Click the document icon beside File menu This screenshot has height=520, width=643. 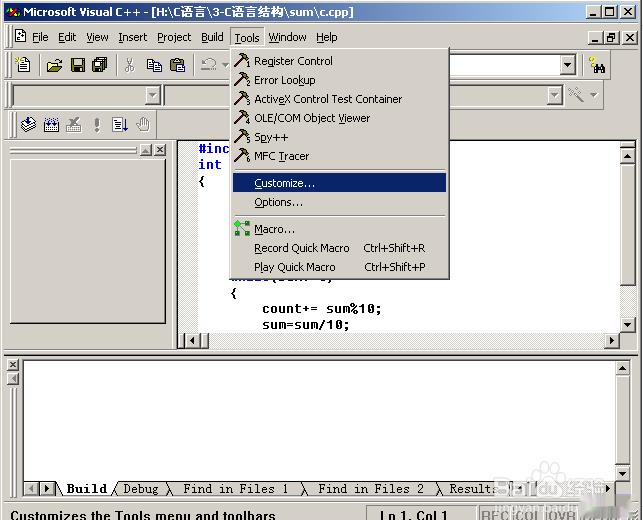click(21, 36)
